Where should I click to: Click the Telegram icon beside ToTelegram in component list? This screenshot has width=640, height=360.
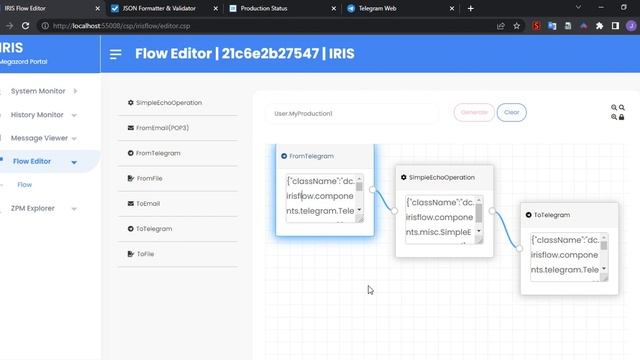[131, 229]
